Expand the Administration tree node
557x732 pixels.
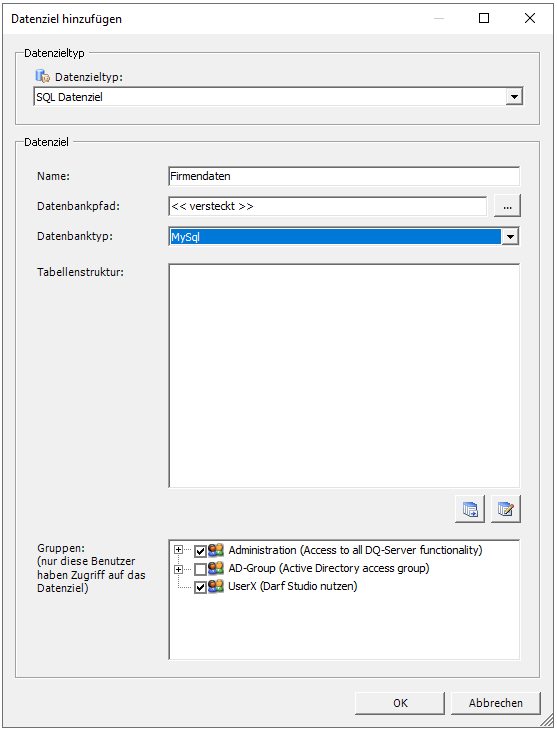[x=178, y=550]
